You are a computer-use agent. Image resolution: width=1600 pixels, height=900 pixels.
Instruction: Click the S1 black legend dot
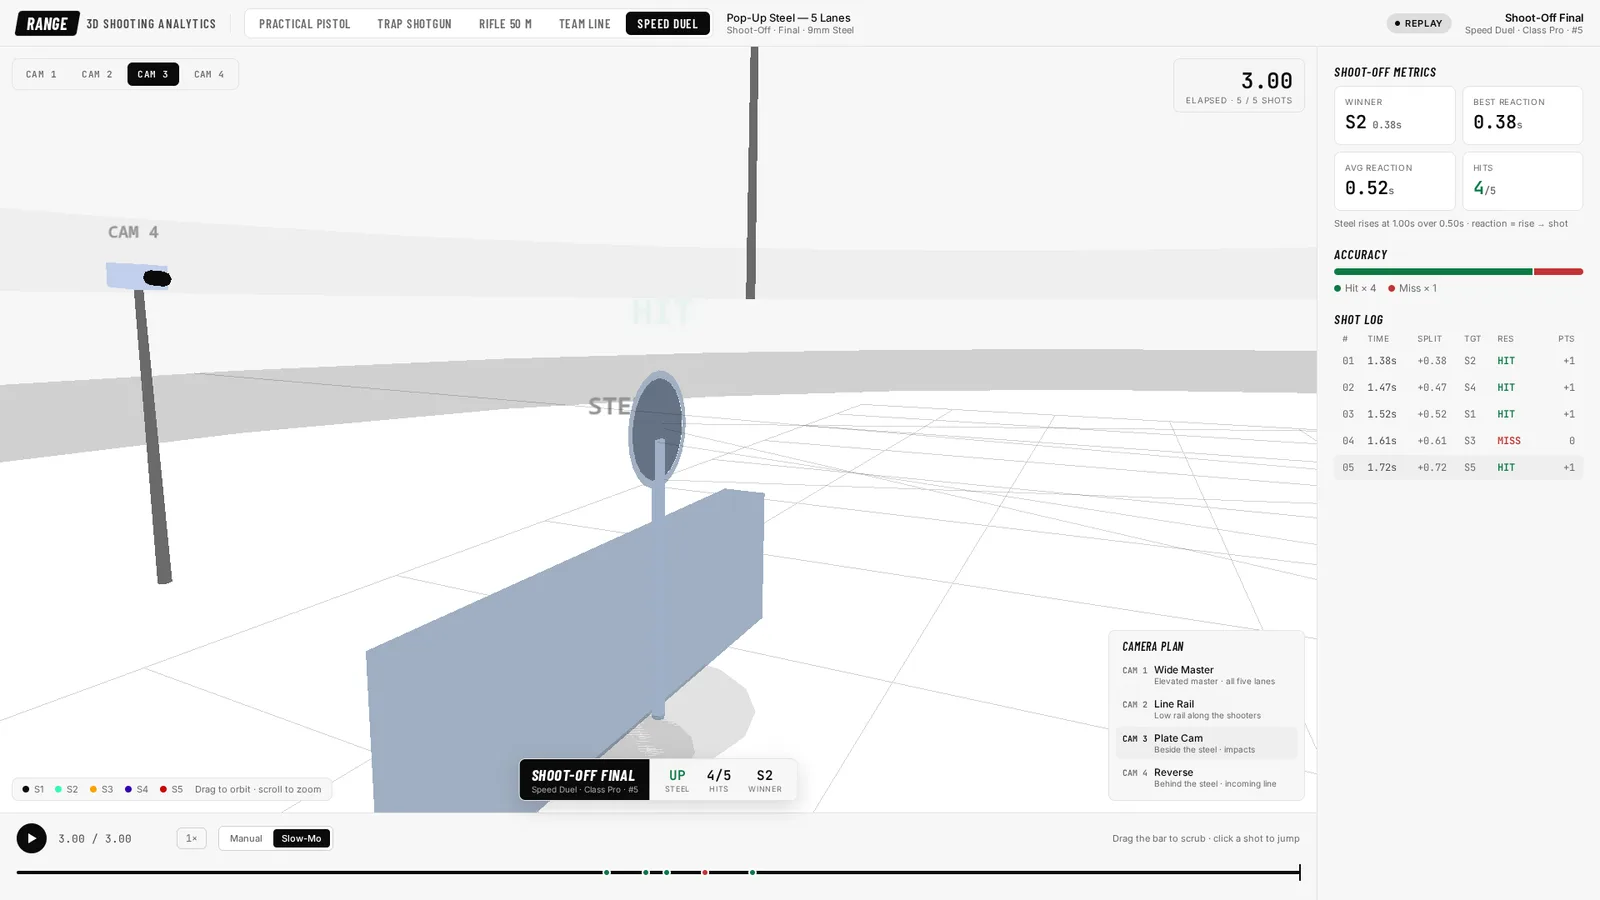(x=26, y=789)
